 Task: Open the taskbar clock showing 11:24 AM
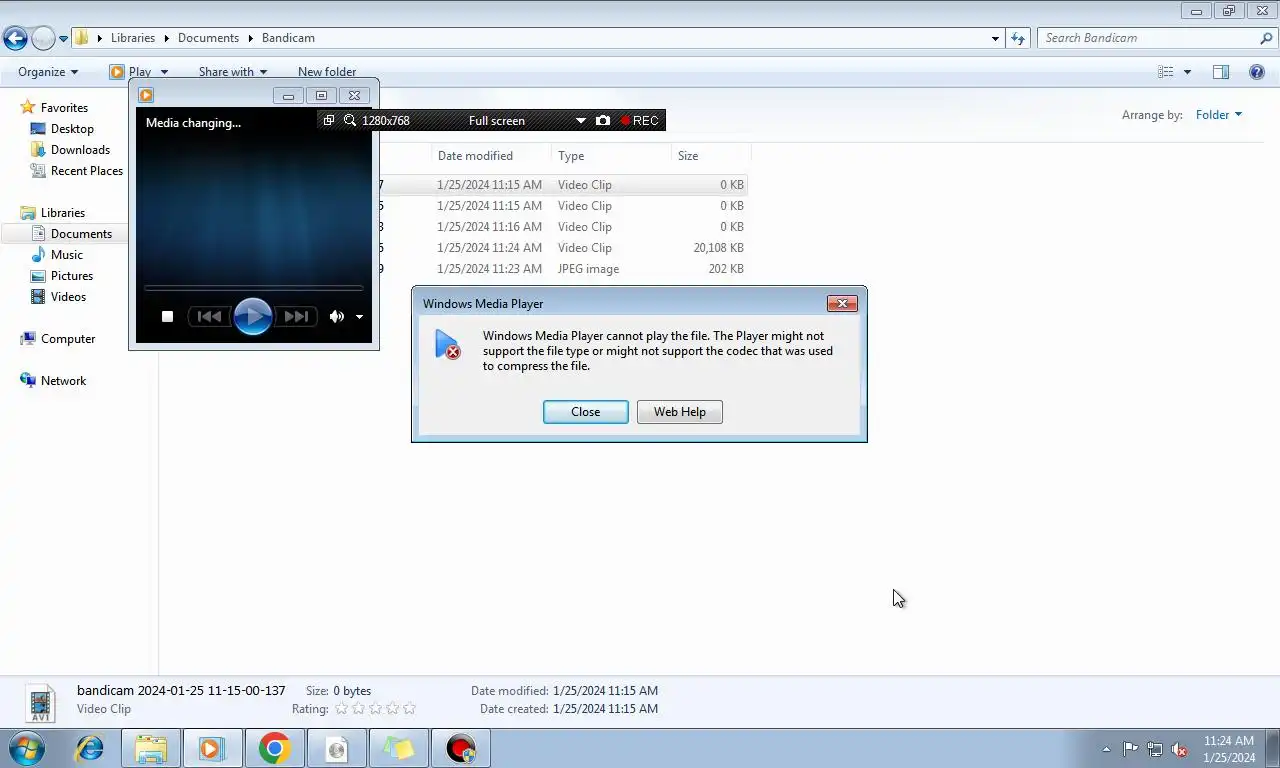(x=1228, y=749)
